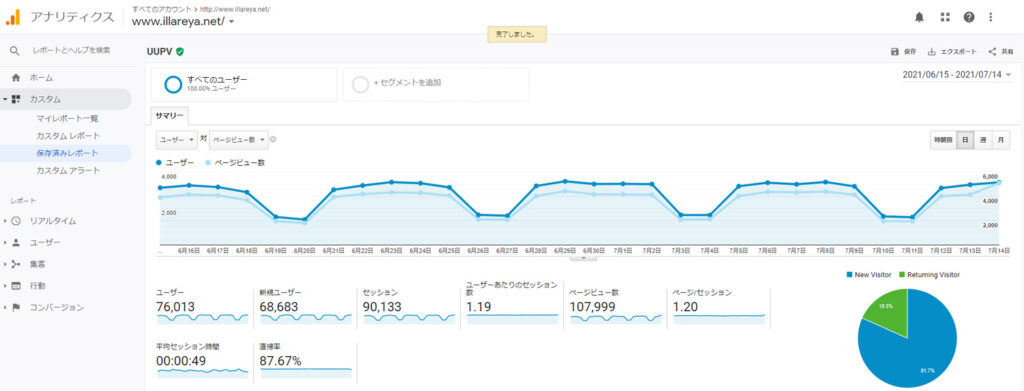Open the www.illareya.net property dropdown
The height and width of the screenshot is (391, 1024).
(183, 21)
